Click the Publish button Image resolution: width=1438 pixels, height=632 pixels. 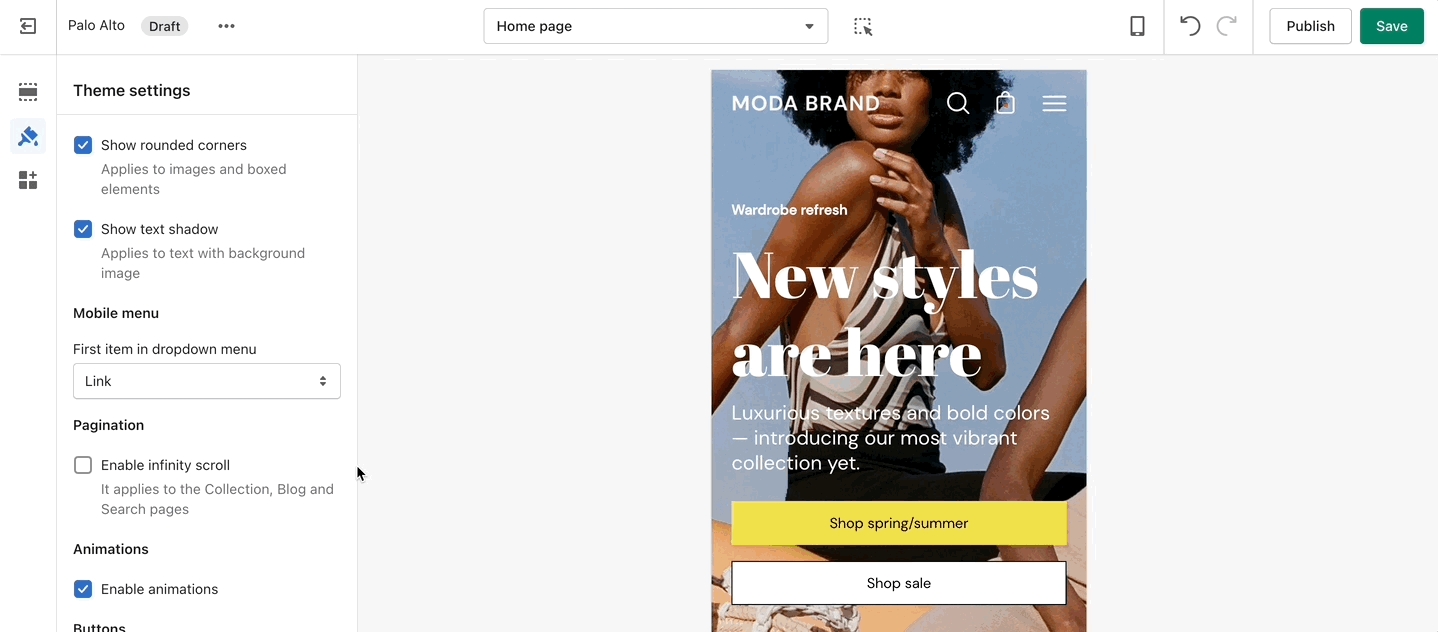(1310, 26)
